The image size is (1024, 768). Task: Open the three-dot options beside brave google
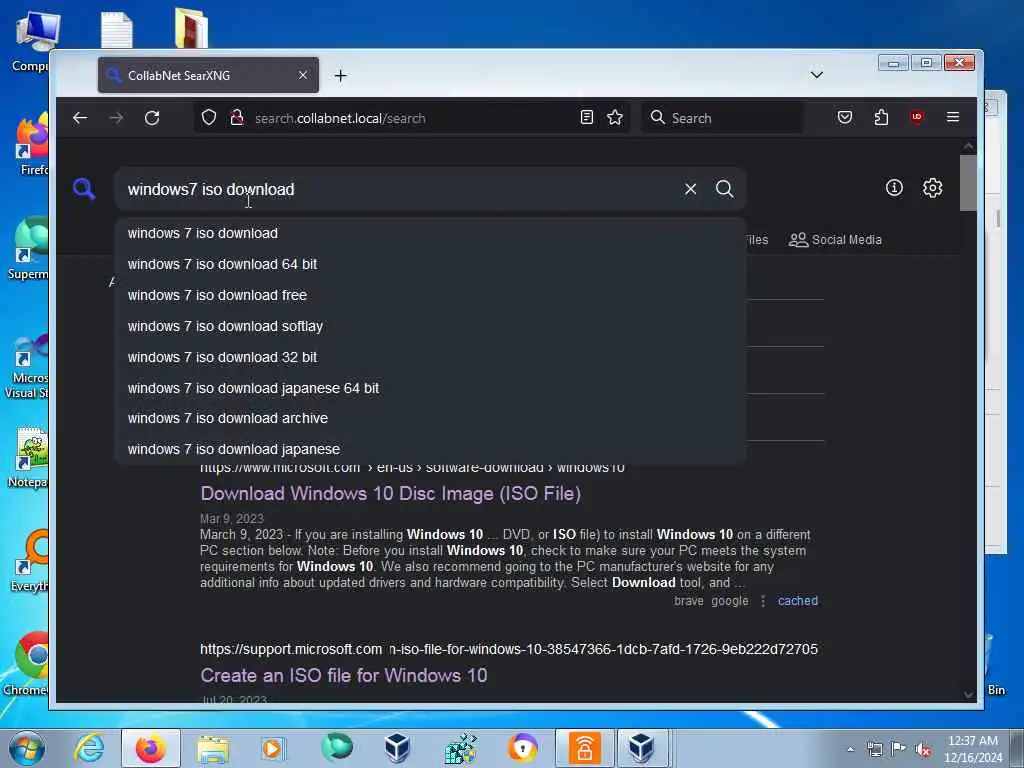(763, 601)
